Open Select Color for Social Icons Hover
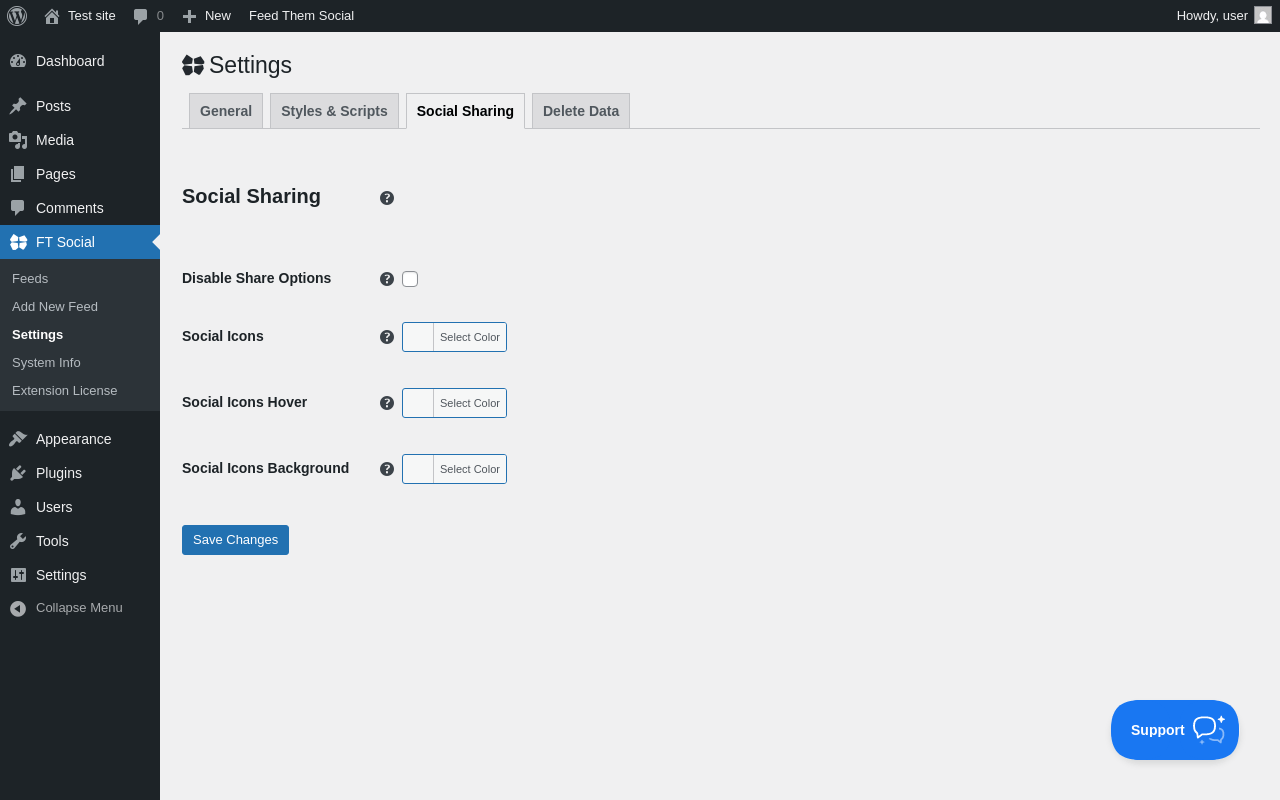The image size is (1280, 800). click(469, 403)
